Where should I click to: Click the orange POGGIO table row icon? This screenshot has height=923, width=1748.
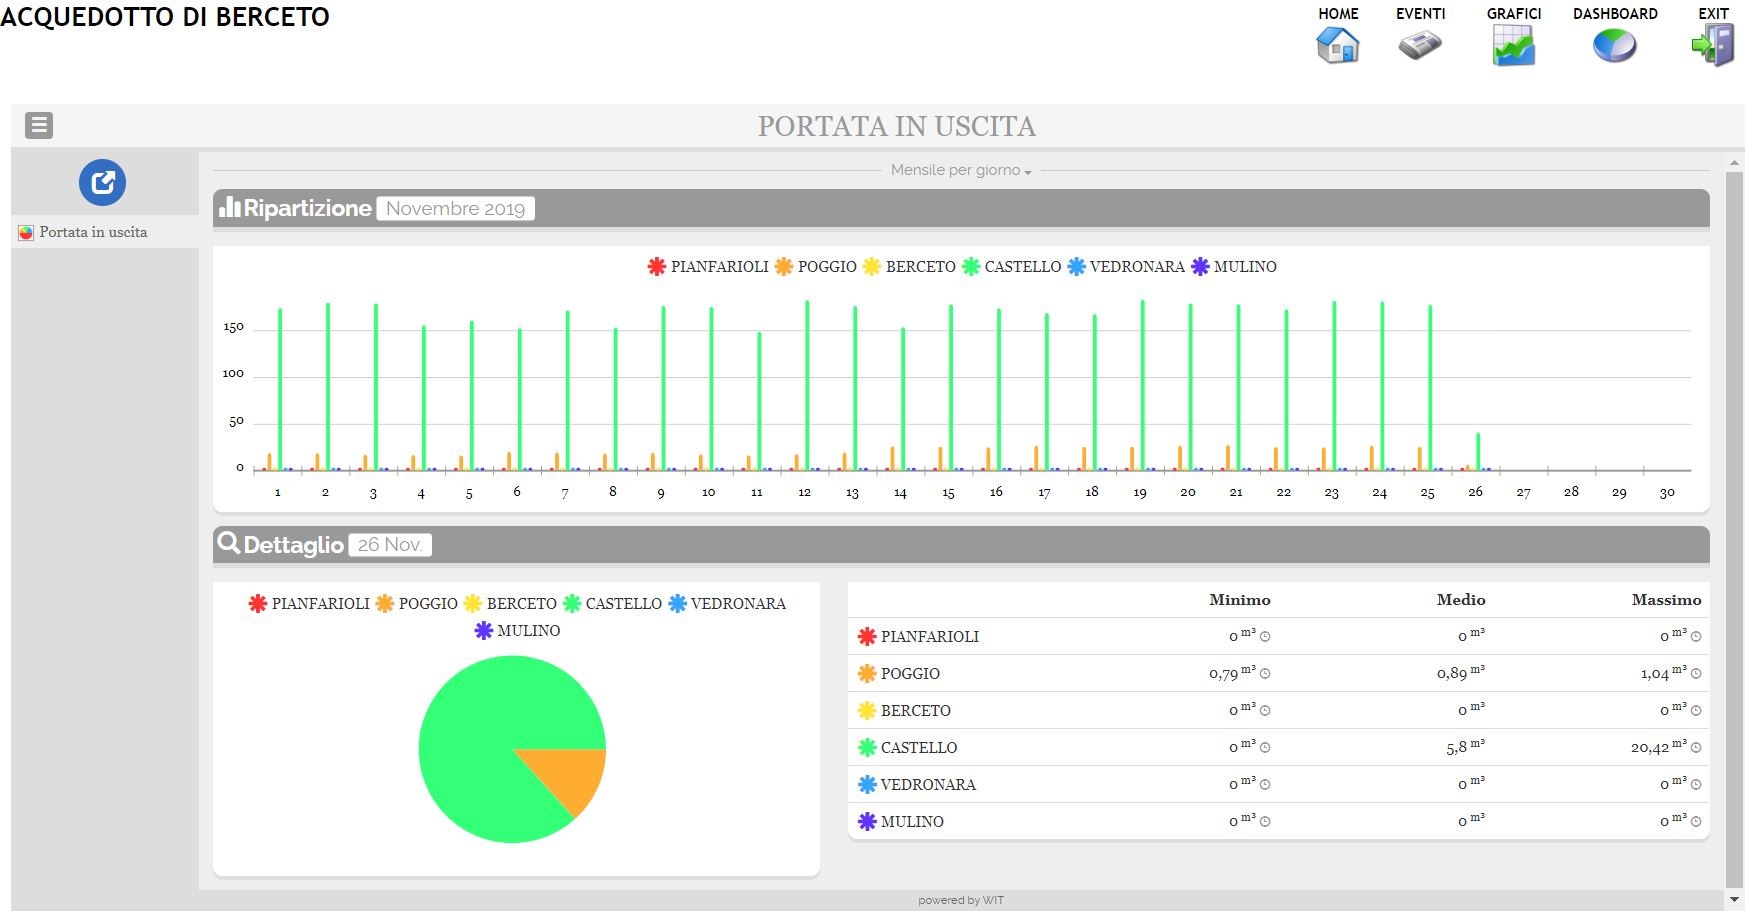[x=867, y=673]
